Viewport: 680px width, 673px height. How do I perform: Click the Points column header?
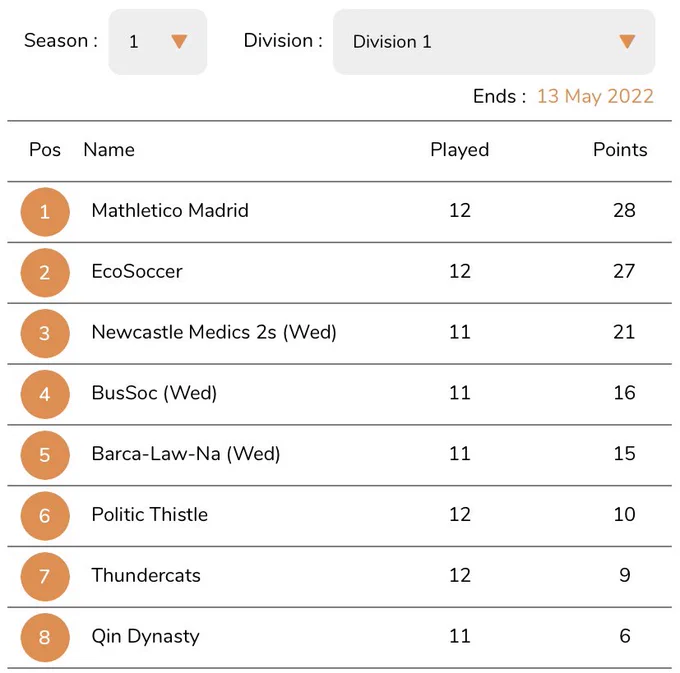click(620, 150)
